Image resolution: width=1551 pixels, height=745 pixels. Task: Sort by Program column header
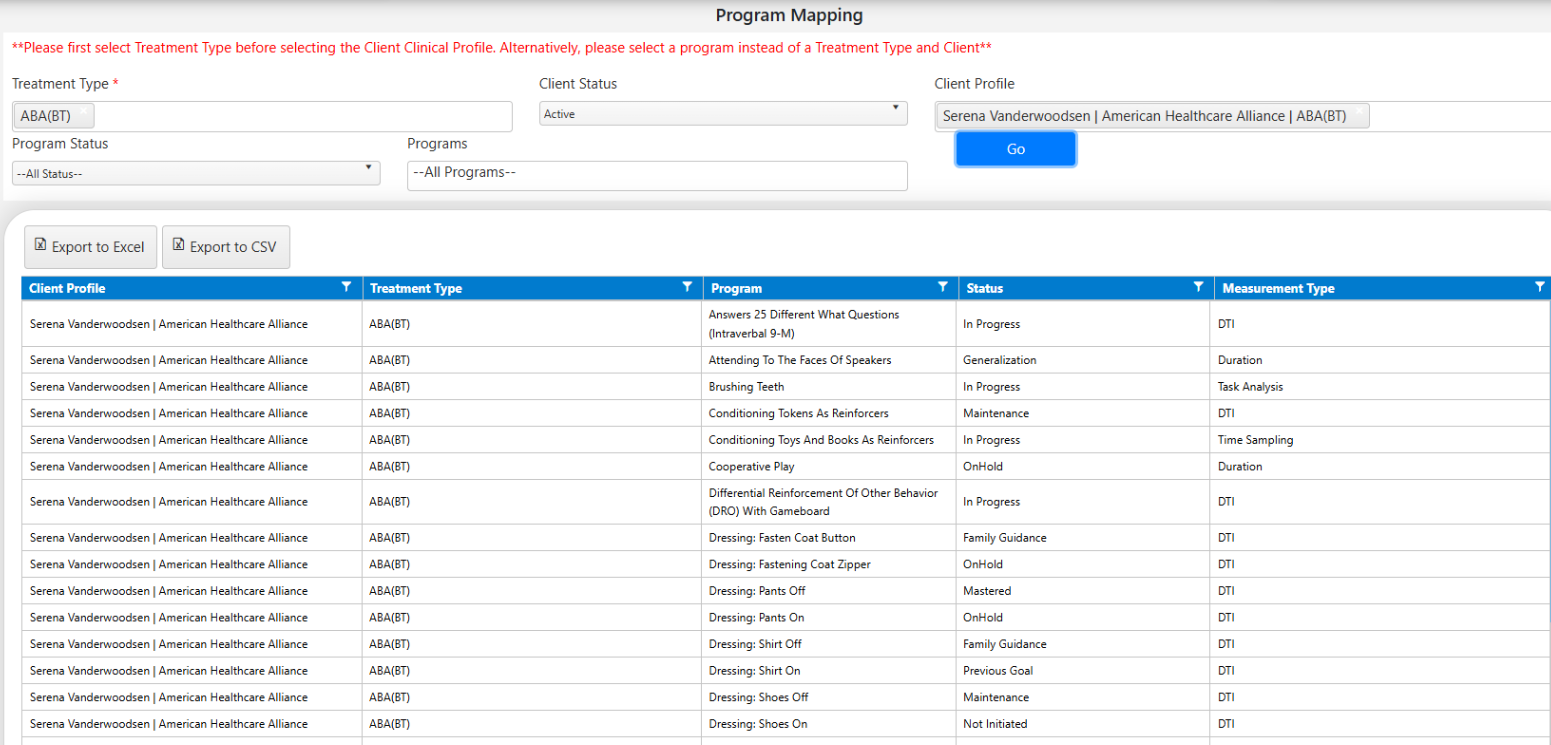click(x=736, y=288)
